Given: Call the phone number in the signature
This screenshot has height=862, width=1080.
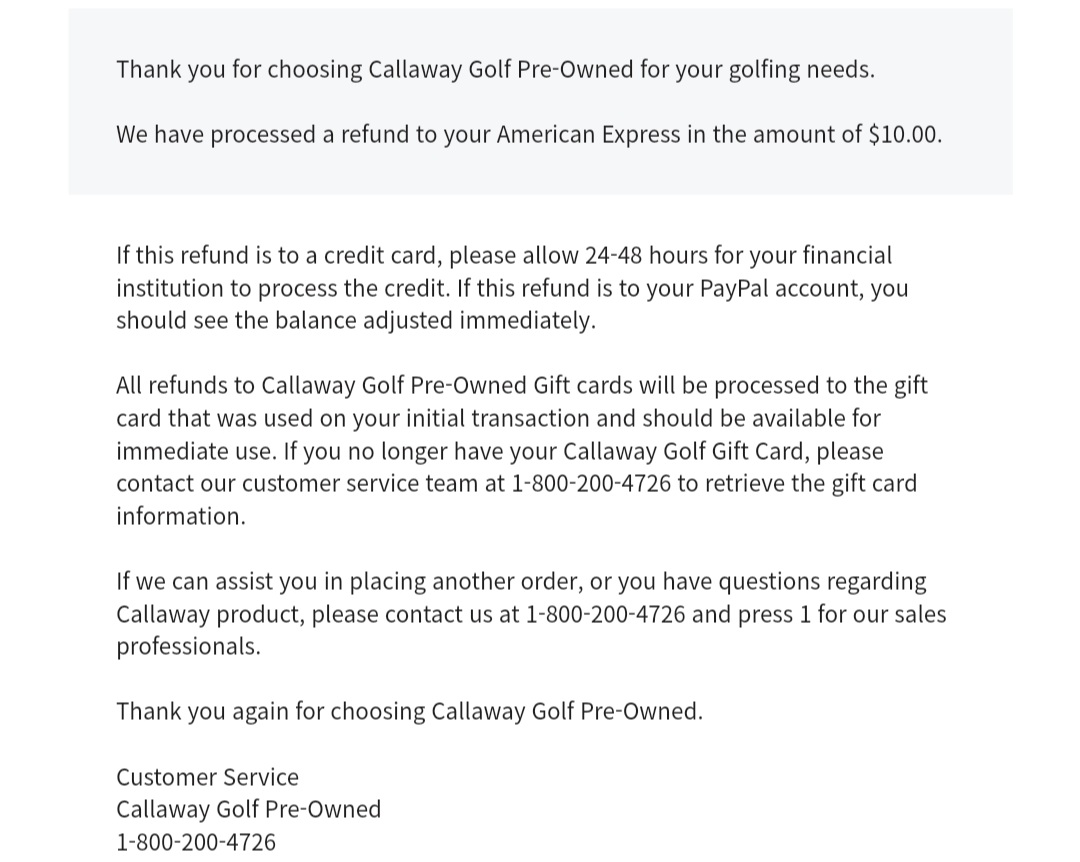Looking at the screenshot, I should point(196,842).
